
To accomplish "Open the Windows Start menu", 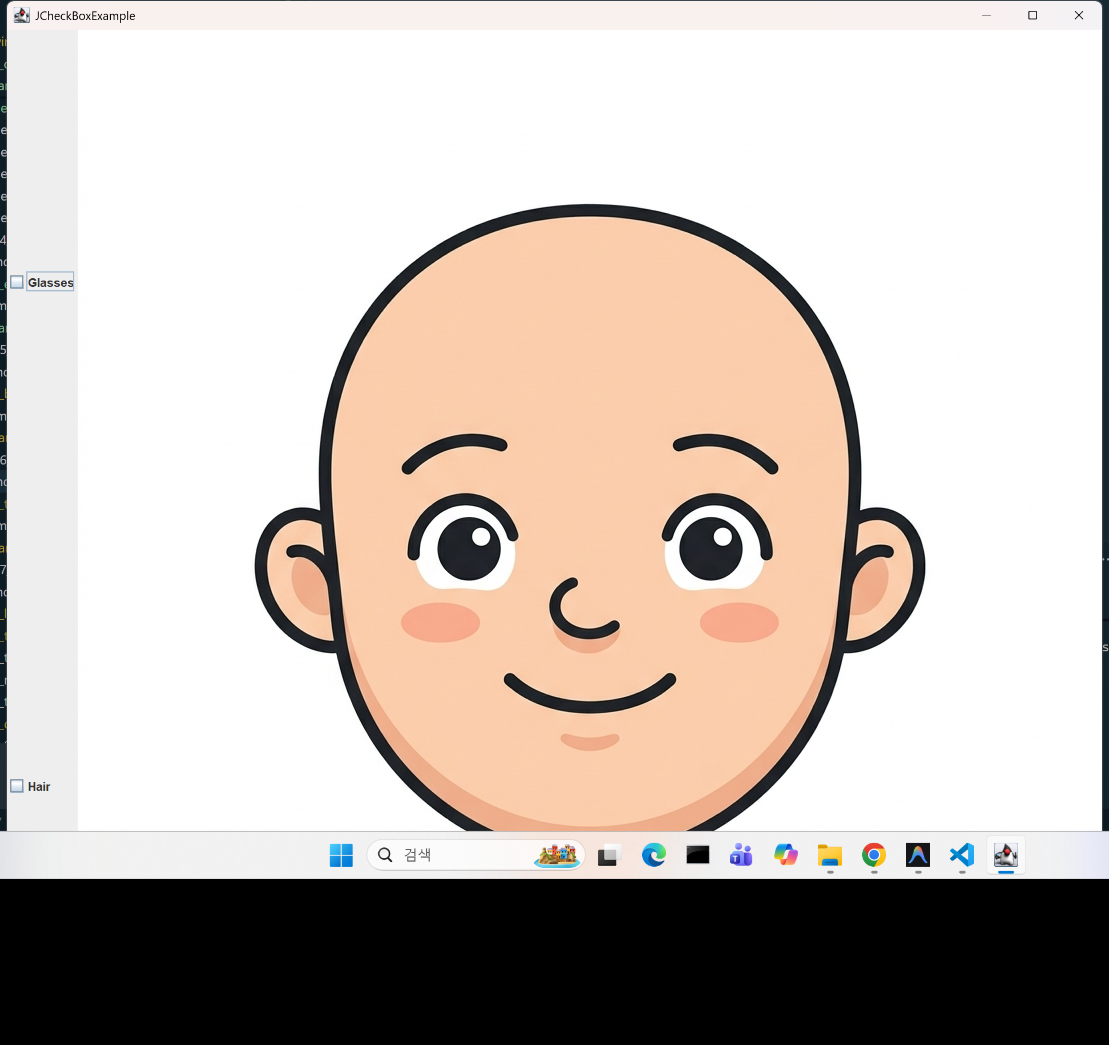I will (341, 856).
